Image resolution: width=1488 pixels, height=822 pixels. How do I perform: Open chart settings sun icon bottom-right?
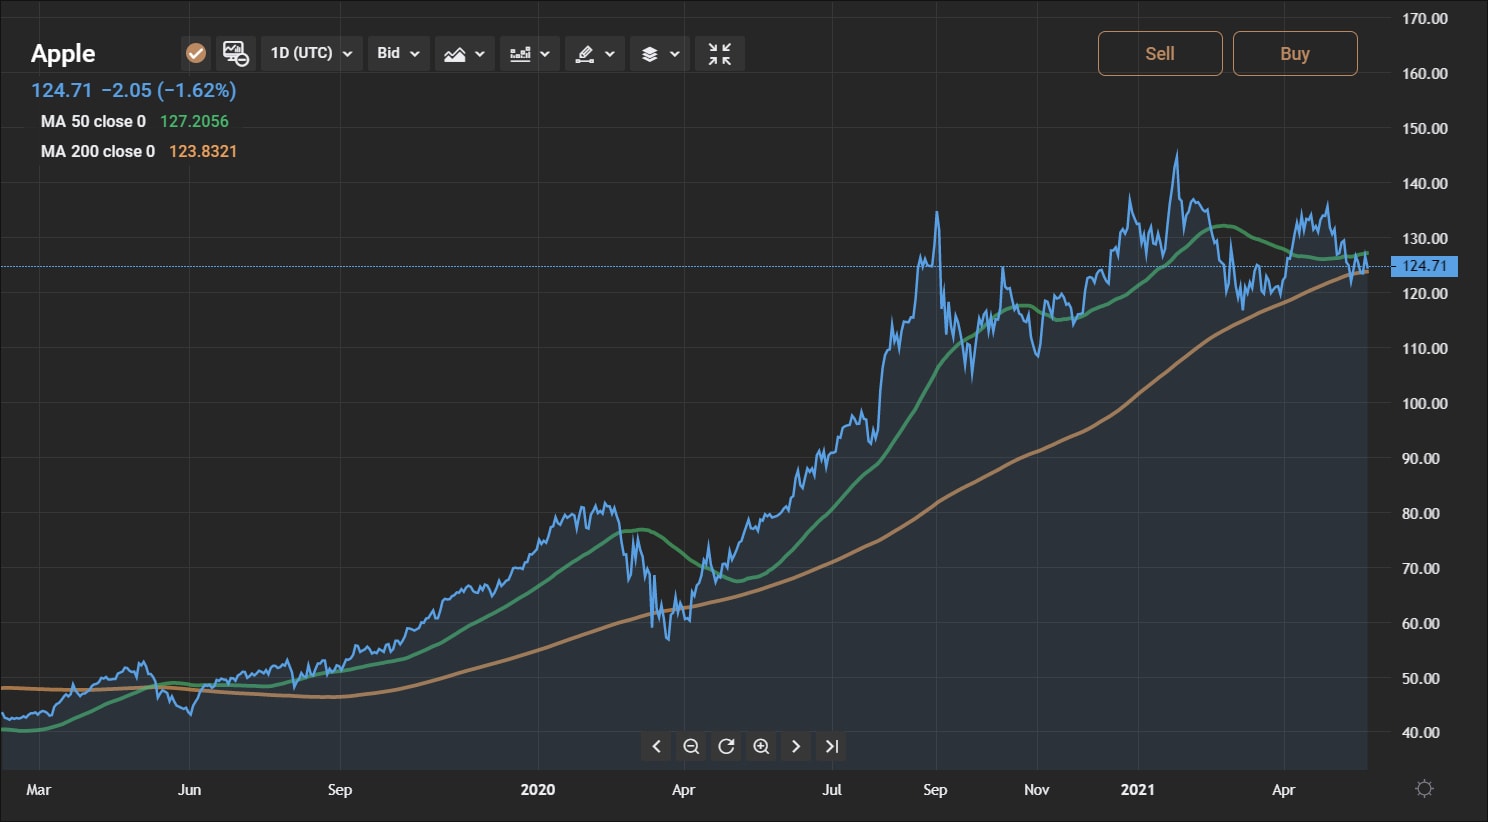coord(1425,789)
